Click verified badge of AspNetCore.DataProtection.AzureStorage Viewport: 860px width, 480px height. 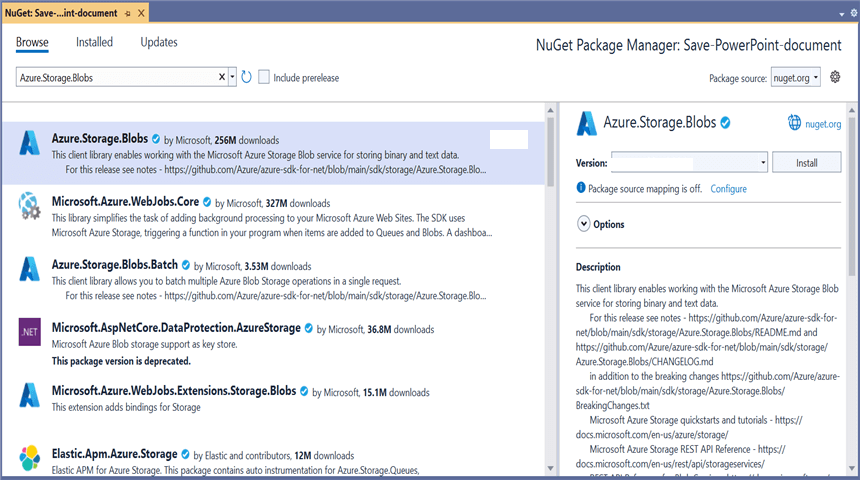tap(309, 328)
